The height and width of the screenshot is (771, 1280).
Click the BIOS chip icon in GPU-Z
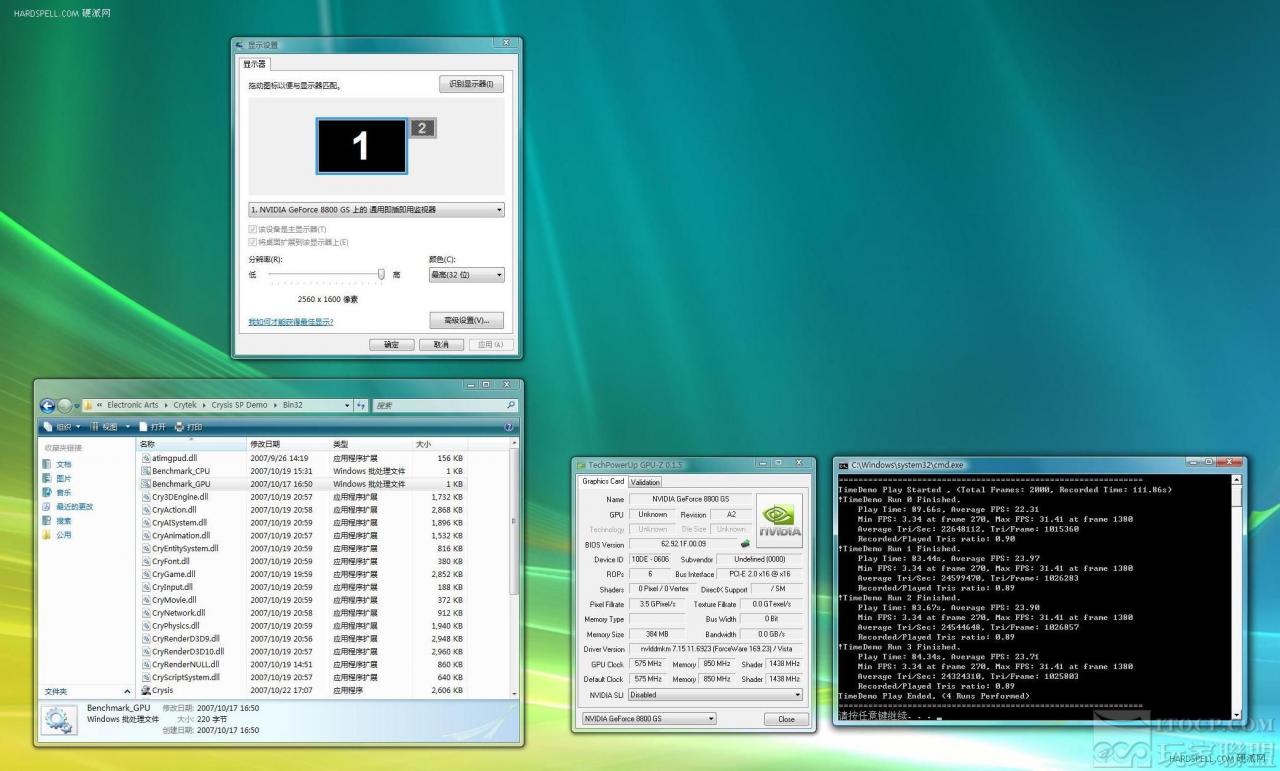pos(745,543)
